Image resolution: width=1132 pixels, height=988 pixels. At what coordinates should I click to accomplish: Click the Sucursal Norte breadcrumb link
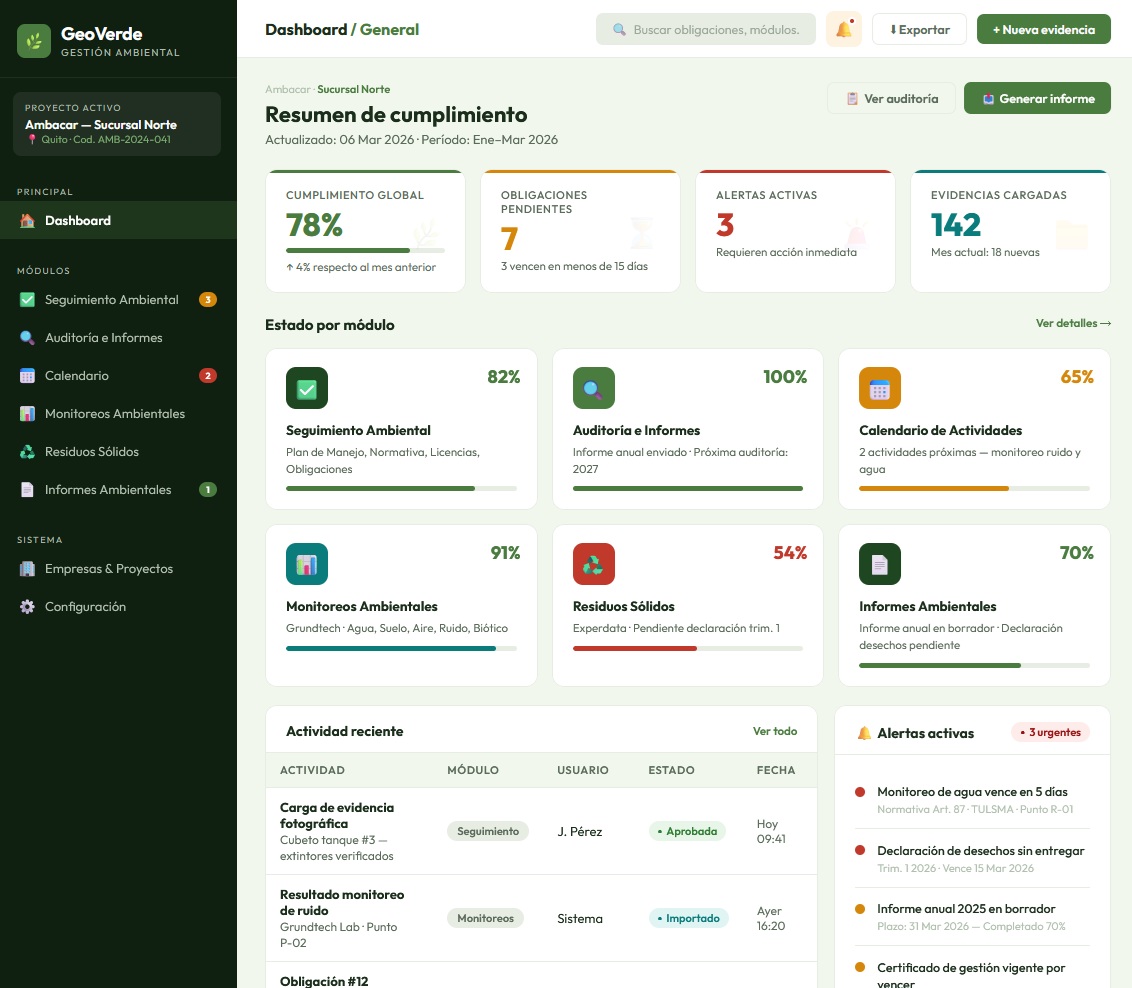[x=354, y=89]
